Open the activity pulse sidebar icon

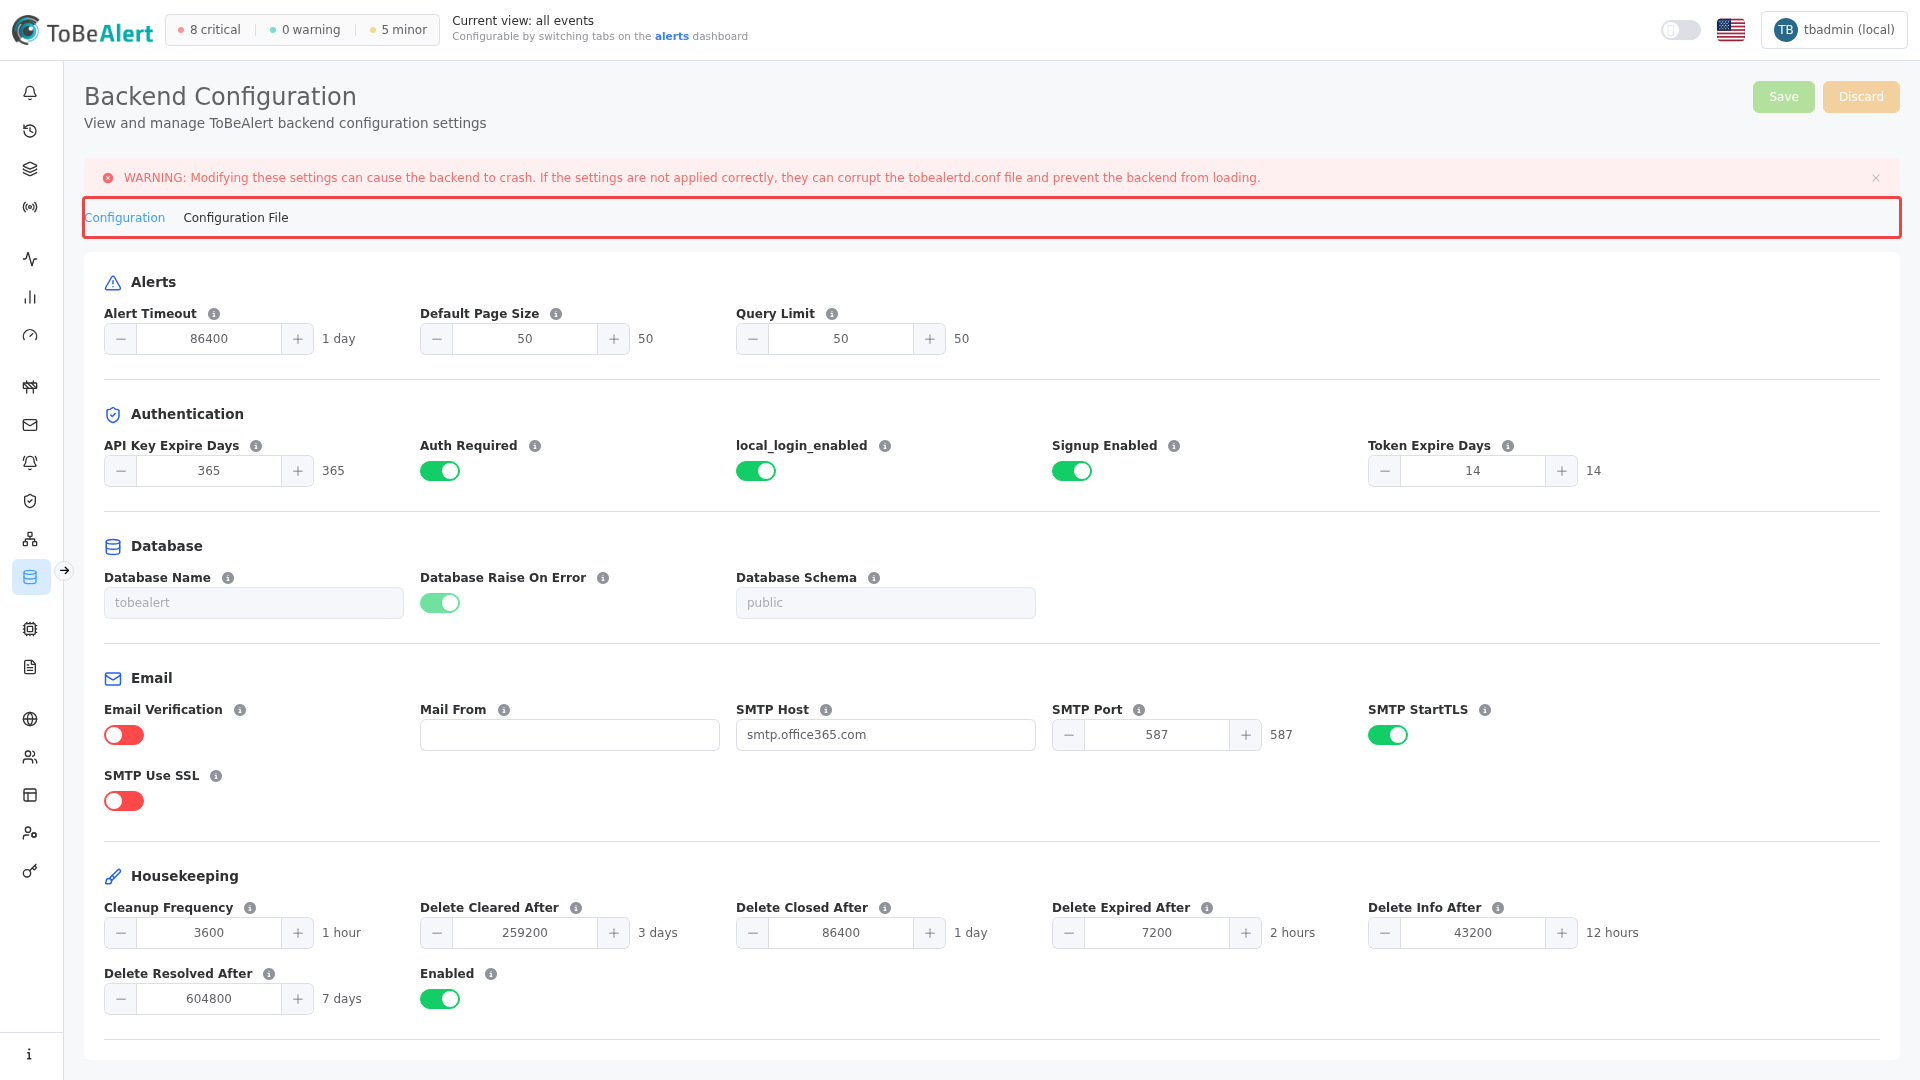pyautogui.click(x=30, y=259)
